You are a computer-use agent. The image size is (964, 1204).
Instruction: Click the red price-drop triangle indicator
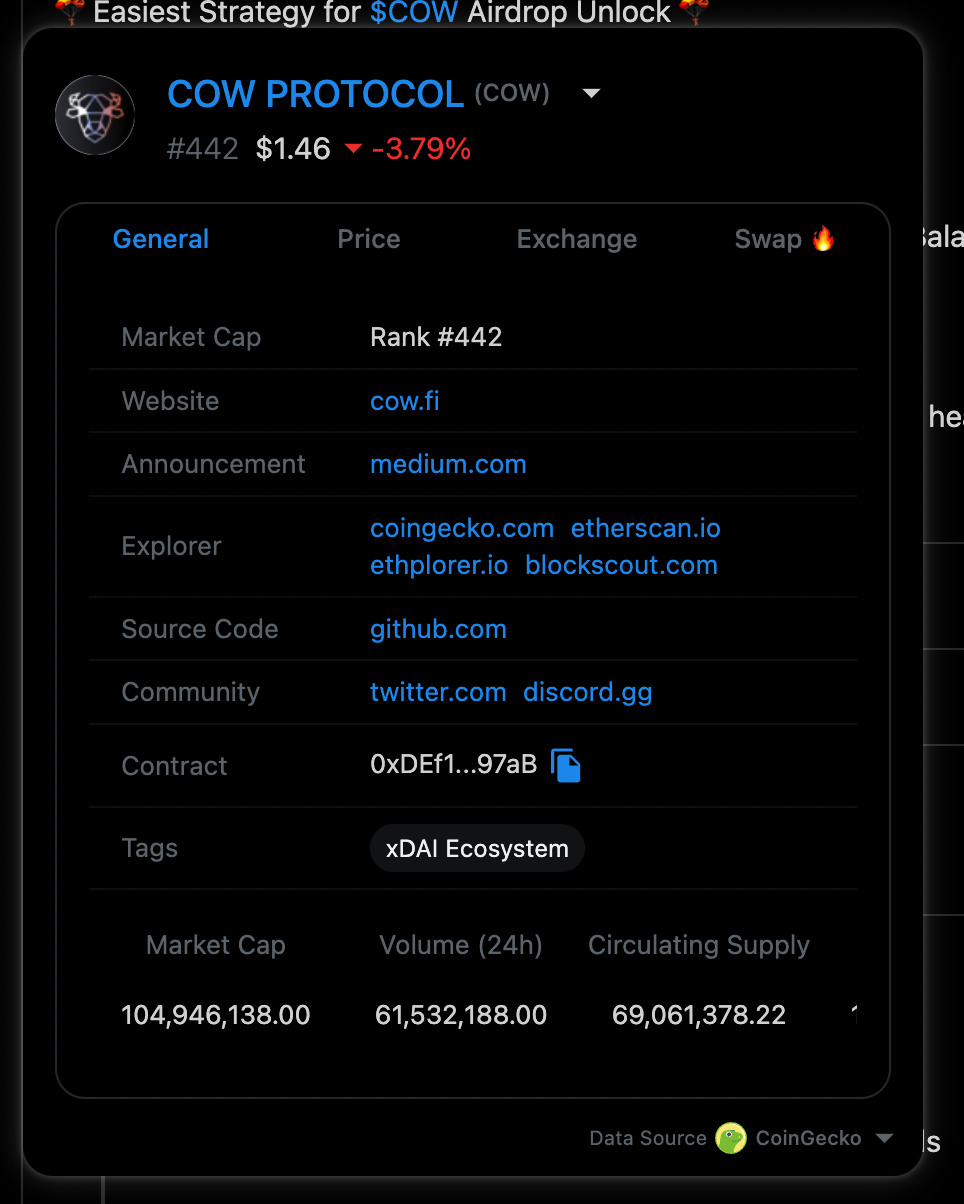click(353, 148)
